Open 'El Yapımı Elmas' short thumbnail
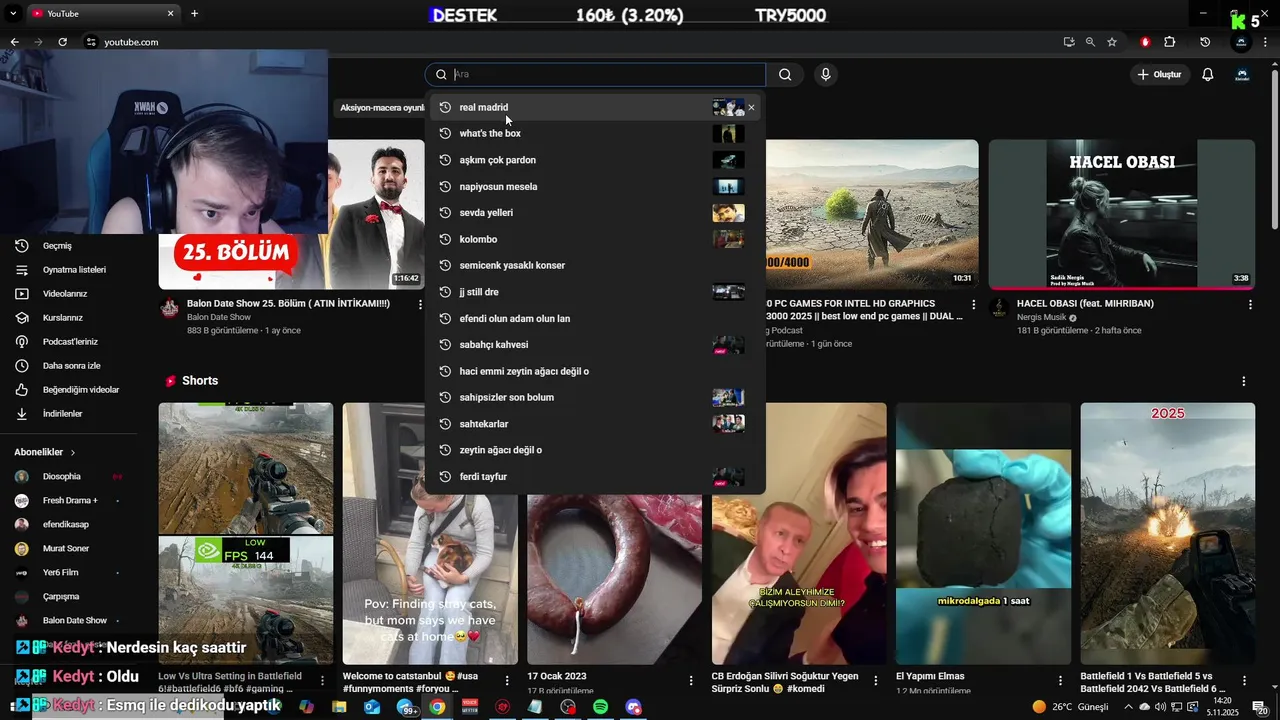The height and width of the screenshot is (720, 1280). click(x=983, y=534)
